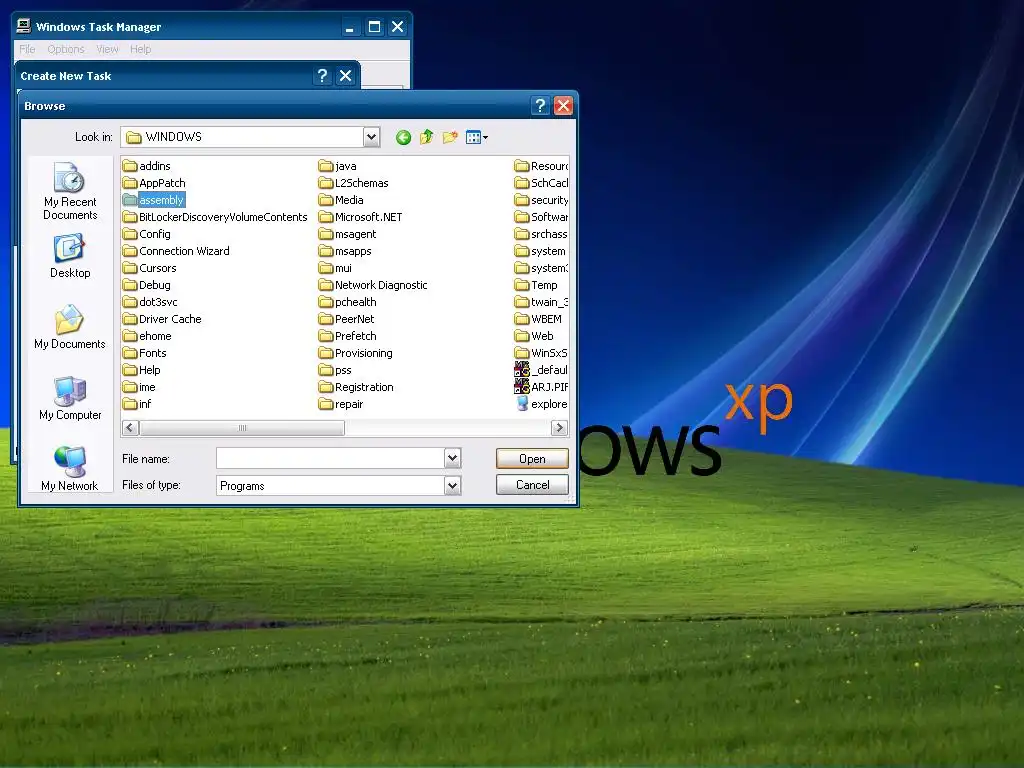The height and width of the screenshot is (768, 1024).
Task: Select the dot3svc folder
Action: pyautogui.click(x=150, y=302)
